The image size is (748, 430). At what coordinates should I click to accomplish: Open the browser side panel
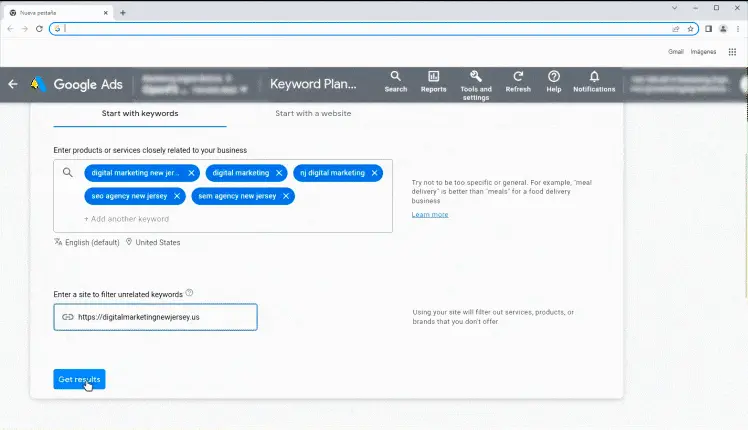[x=708, y=29]
